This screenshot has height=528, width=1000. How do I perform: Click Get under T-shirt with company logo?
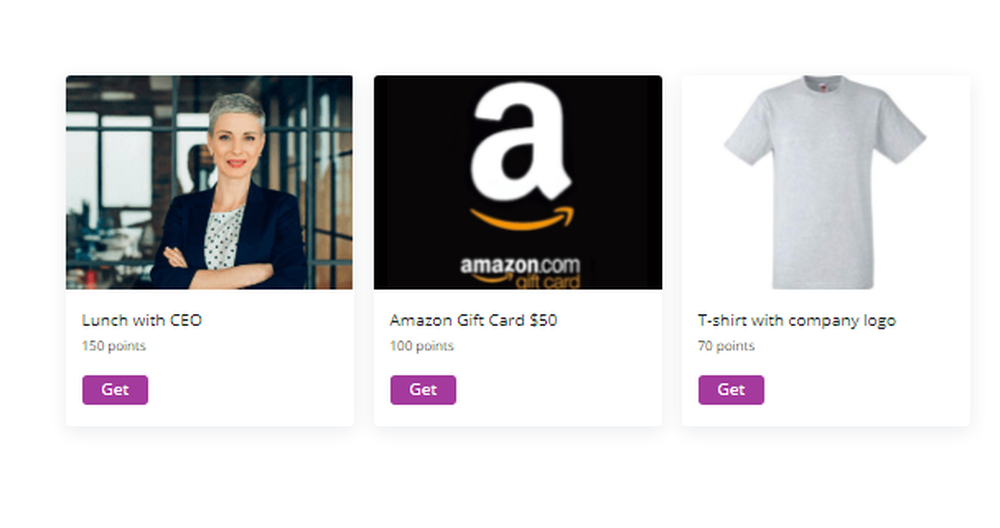click(x=731, y=390)
